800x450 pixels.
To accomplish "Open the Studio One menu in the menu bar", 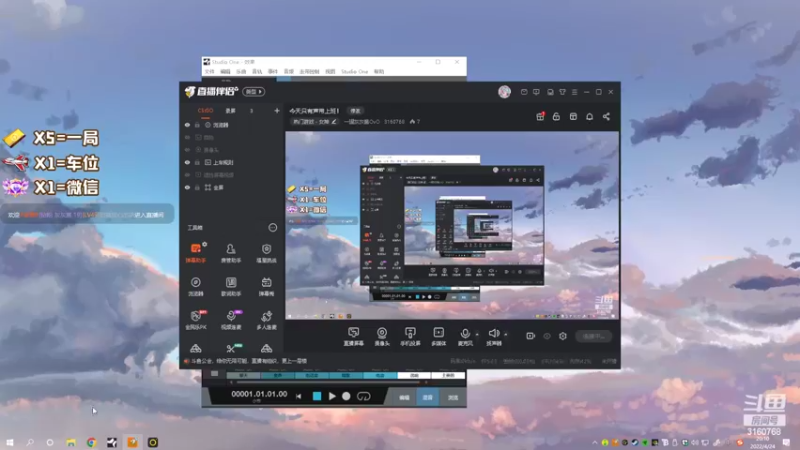I will 355,72.
